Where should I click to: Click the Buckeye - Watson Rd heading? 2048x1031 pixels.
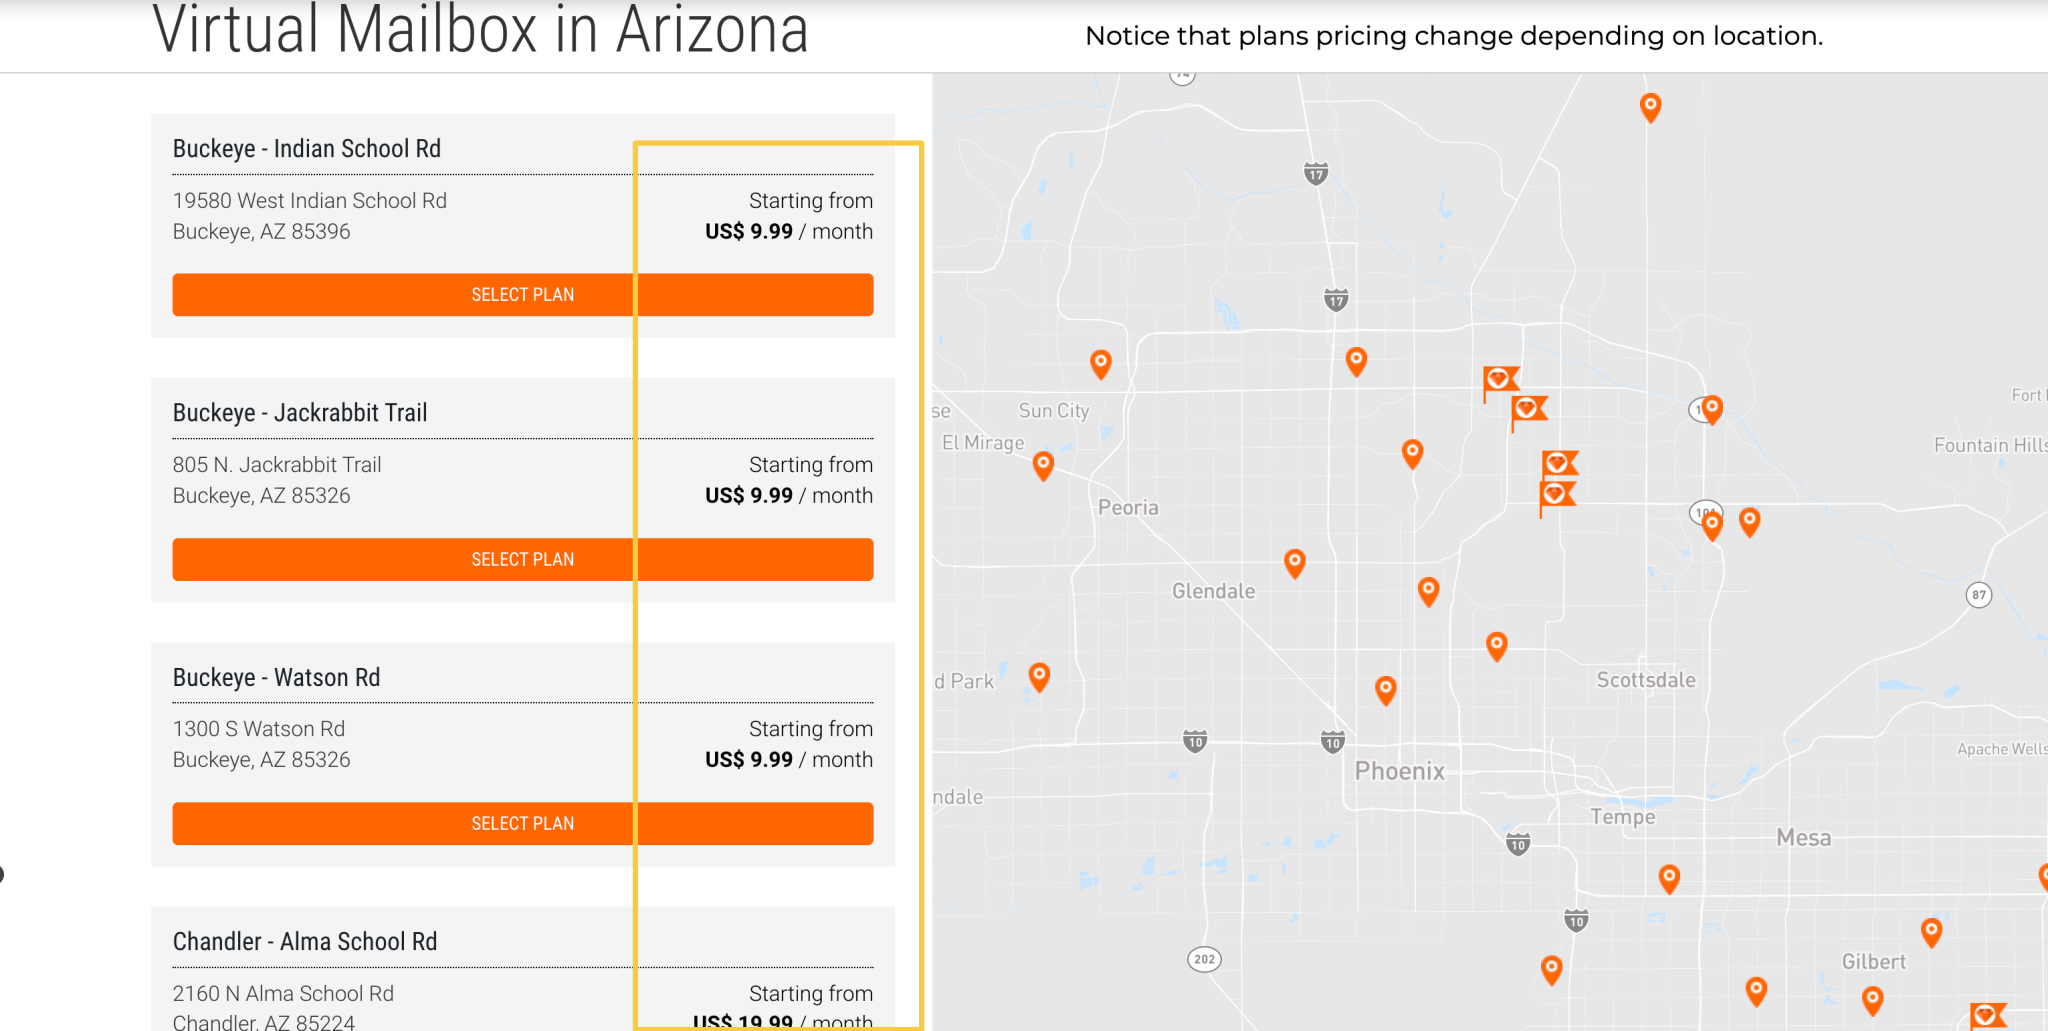(x=277, y=678)
